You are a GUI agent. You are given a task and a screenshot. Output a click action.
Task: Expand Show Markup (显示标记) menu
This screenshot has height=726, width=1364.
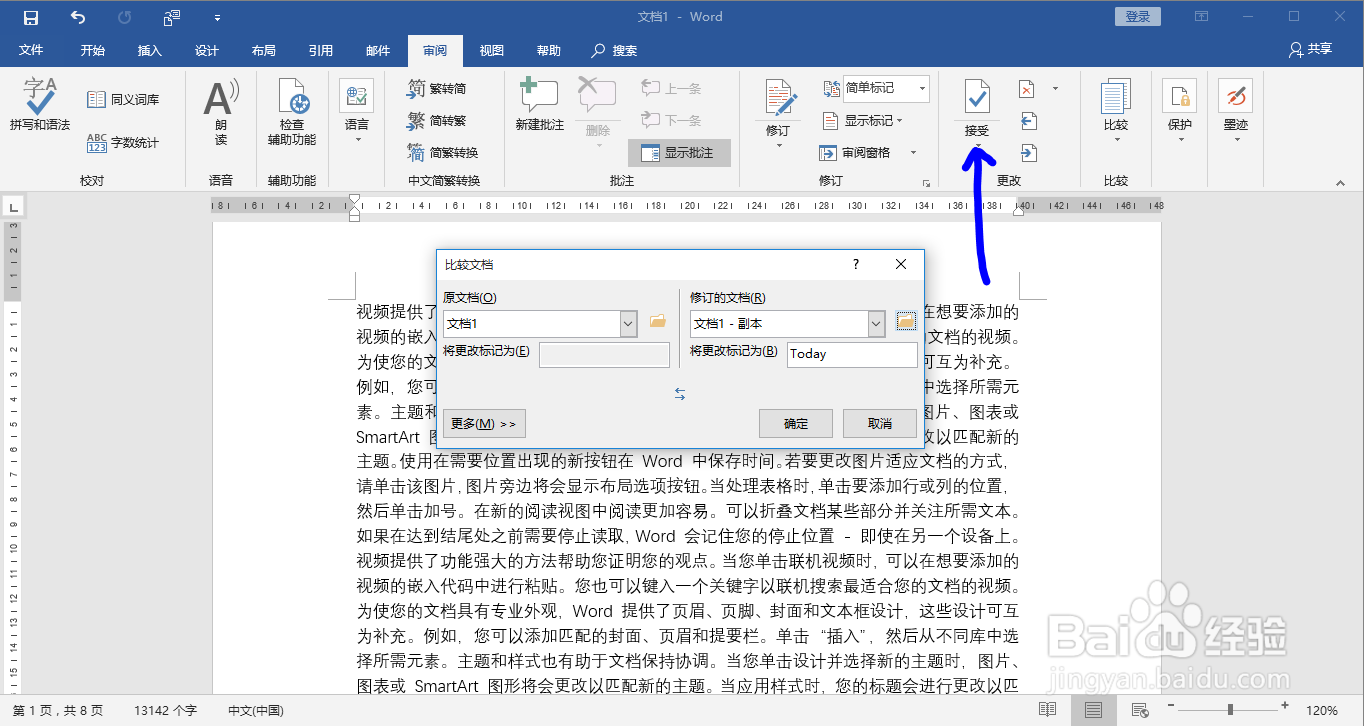click(861, 121)
